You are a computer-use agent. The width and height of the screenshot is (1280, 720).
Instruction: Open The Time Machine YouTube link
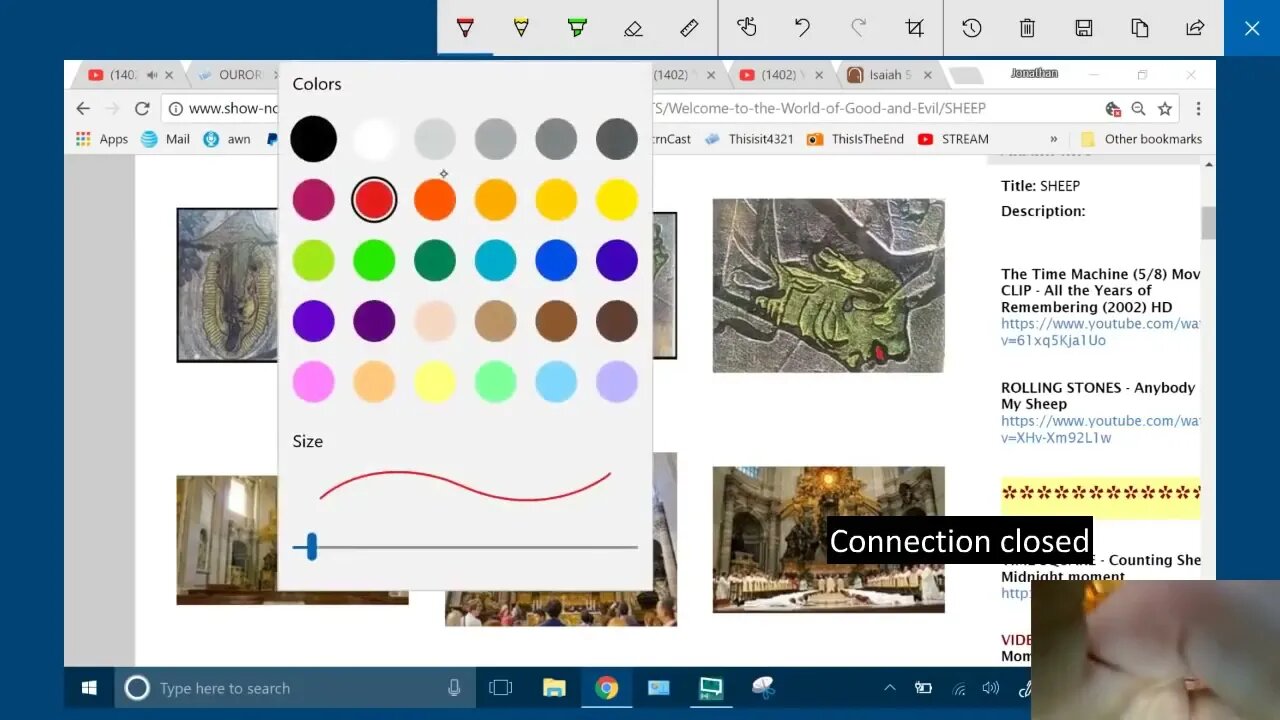click(x=1100, y=332)
